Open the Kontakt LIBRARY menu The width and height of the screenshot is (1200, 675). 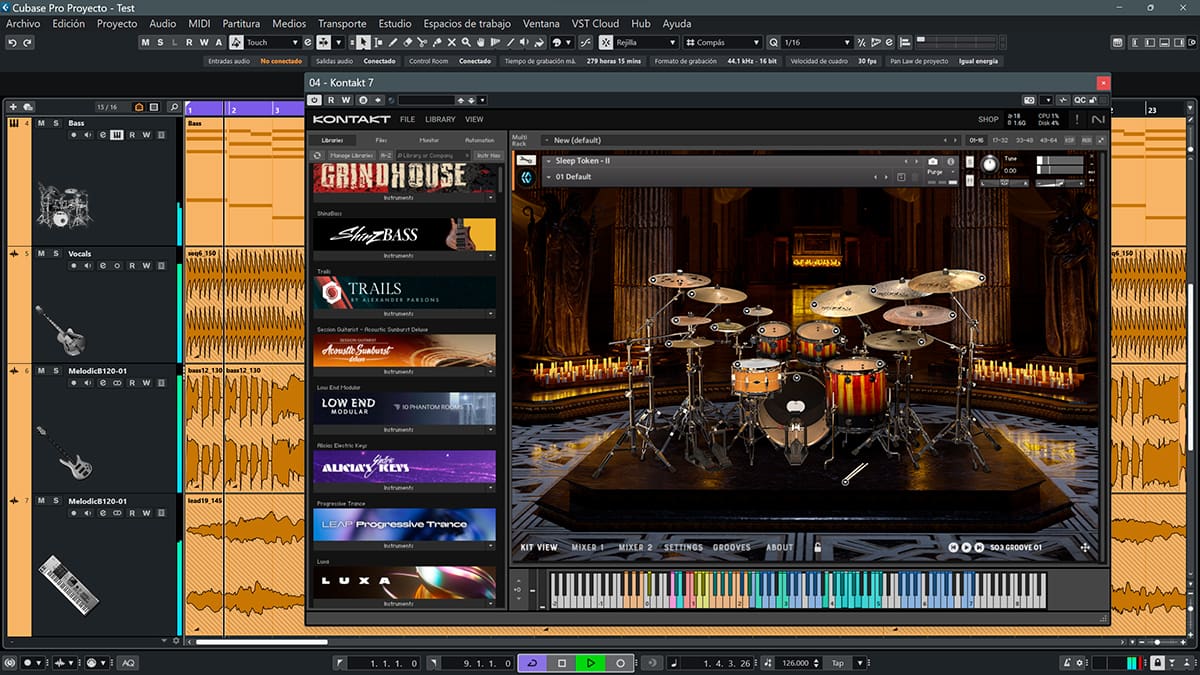pyautogui.click(x=440, y=119)
